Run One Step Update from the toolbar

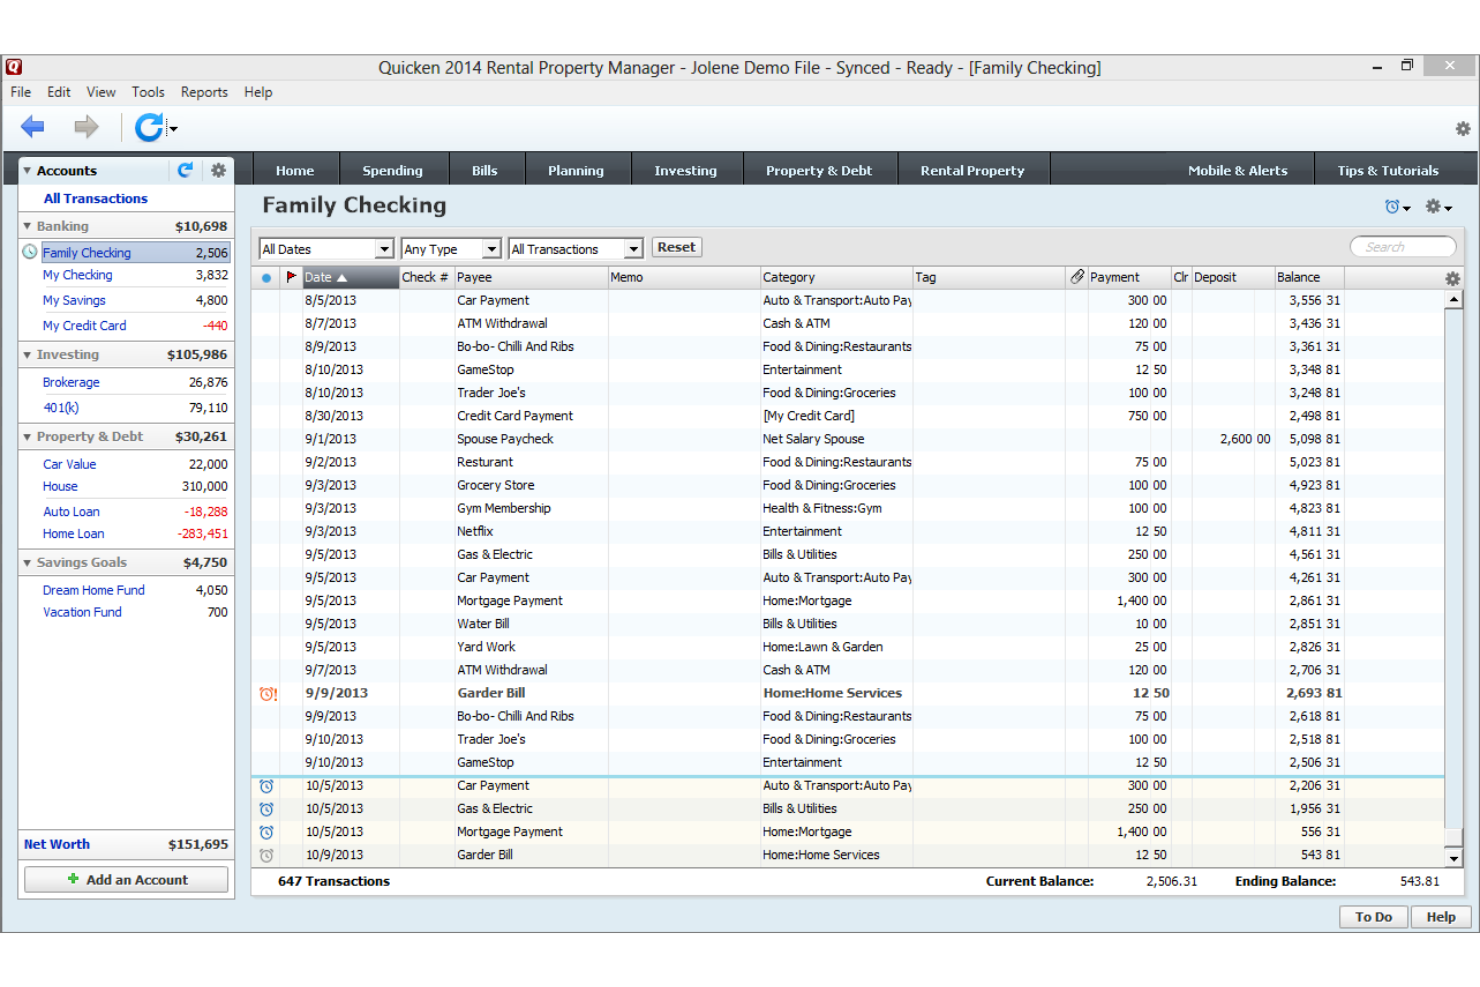pyautogui.click(x=149, y=127)
